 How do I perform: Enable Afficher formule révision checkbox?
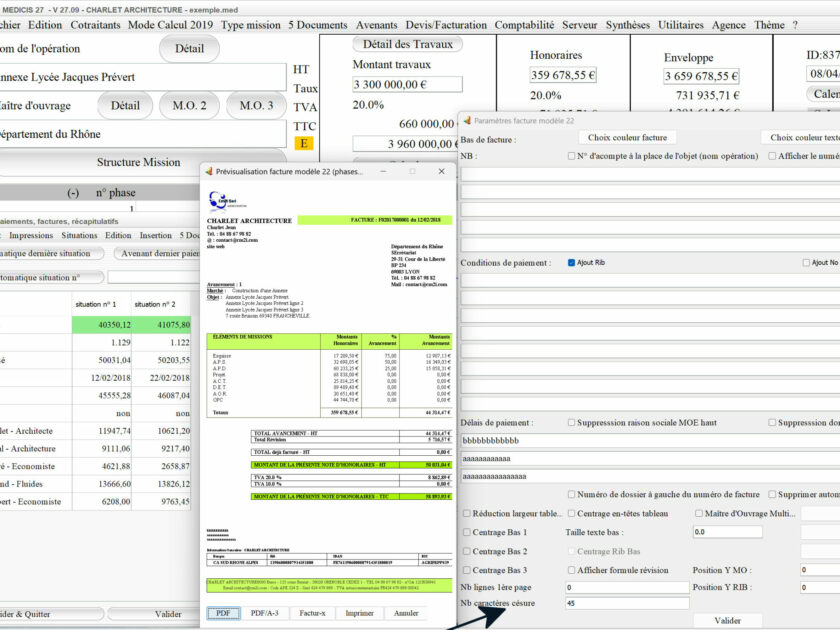(x=571, y=571)
